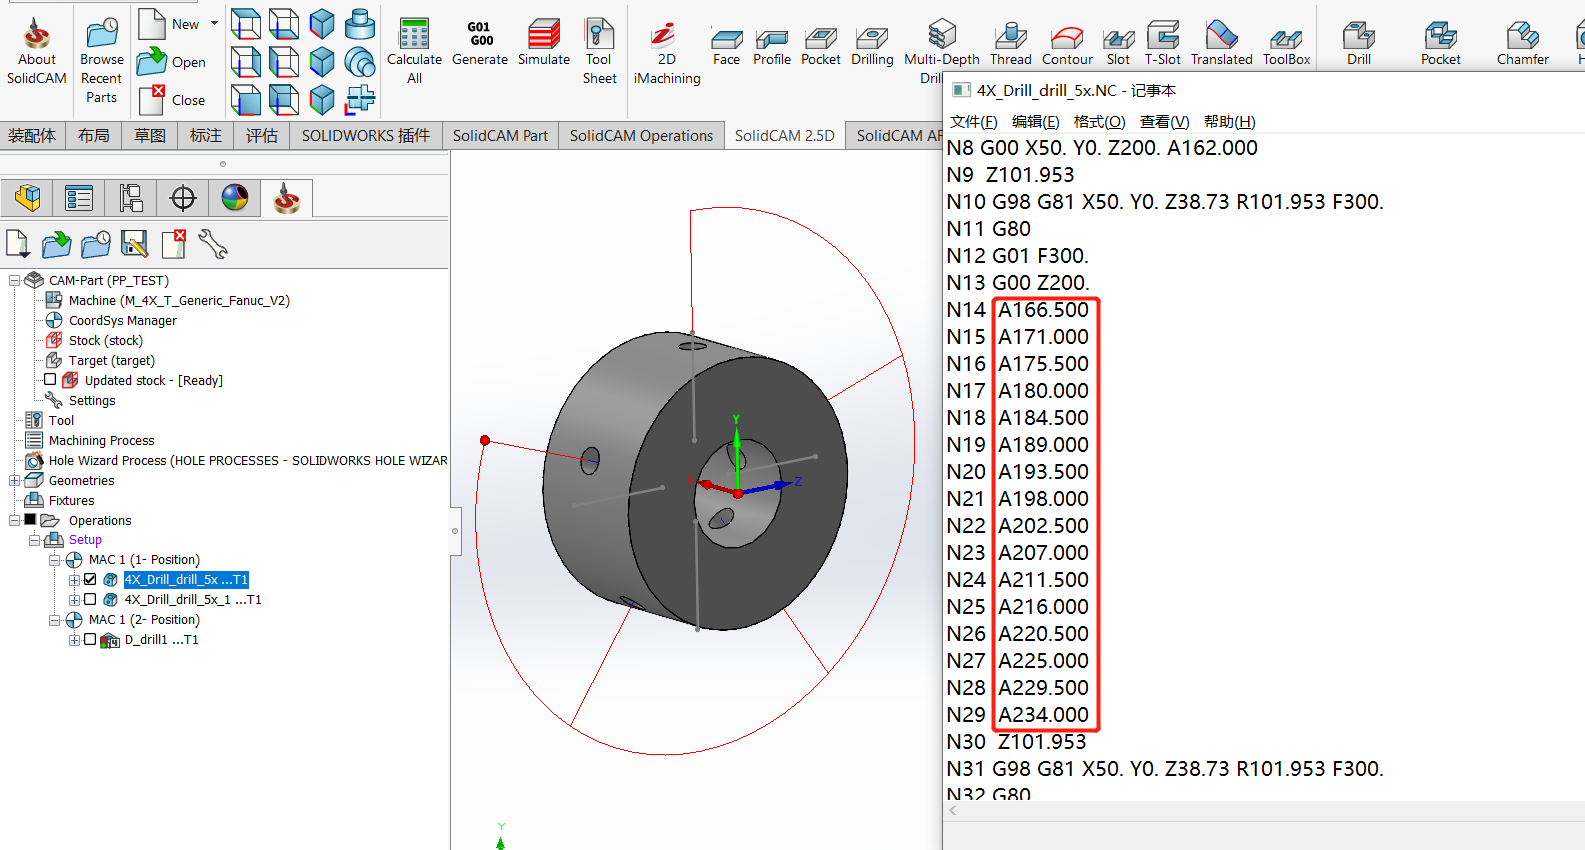Expand the 4X_Drill_drill_5x_1 operation
1585x850 pixels.
74,600
